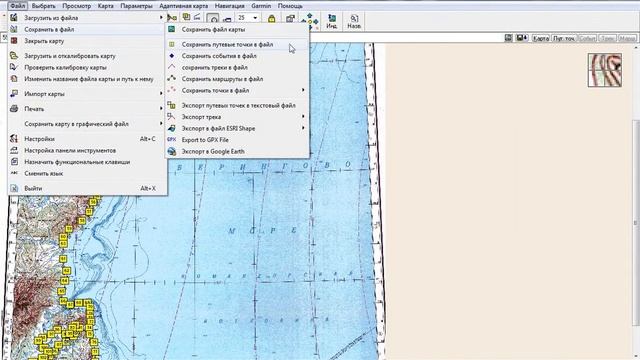Open the Помощь menu
Screen dimensions: 640x360
pyautogui.click(x=290, y=6)
